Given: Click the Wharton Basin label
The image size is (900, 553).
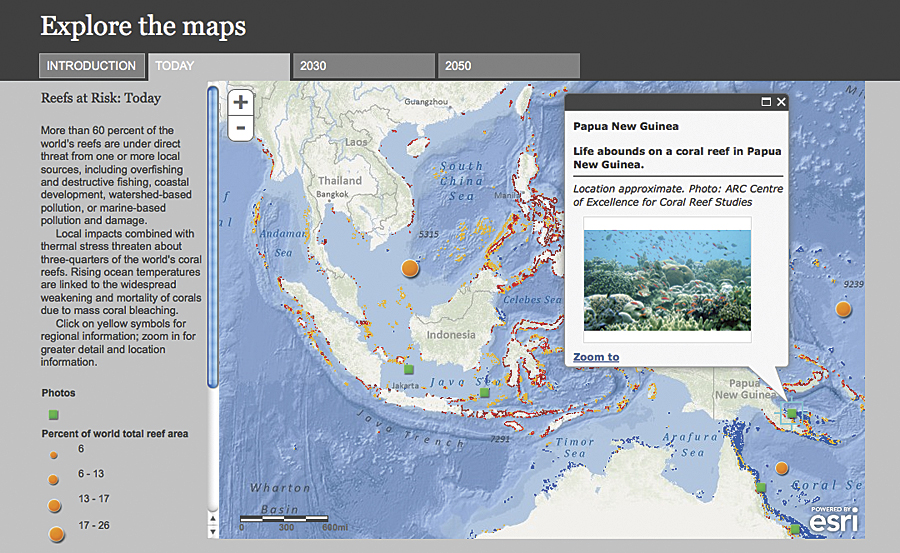Looking at the screenshot, I should 280,498.
